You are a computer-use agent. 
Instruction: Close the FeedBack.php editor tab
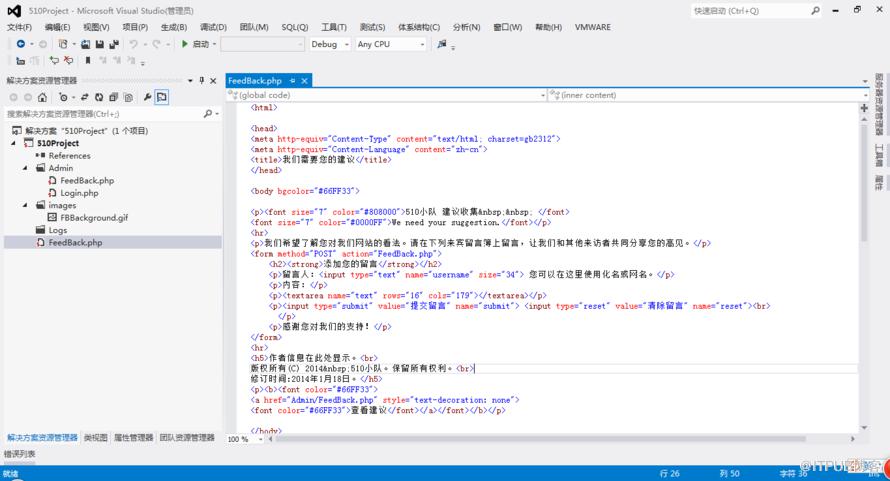click(x=304, y=81)
